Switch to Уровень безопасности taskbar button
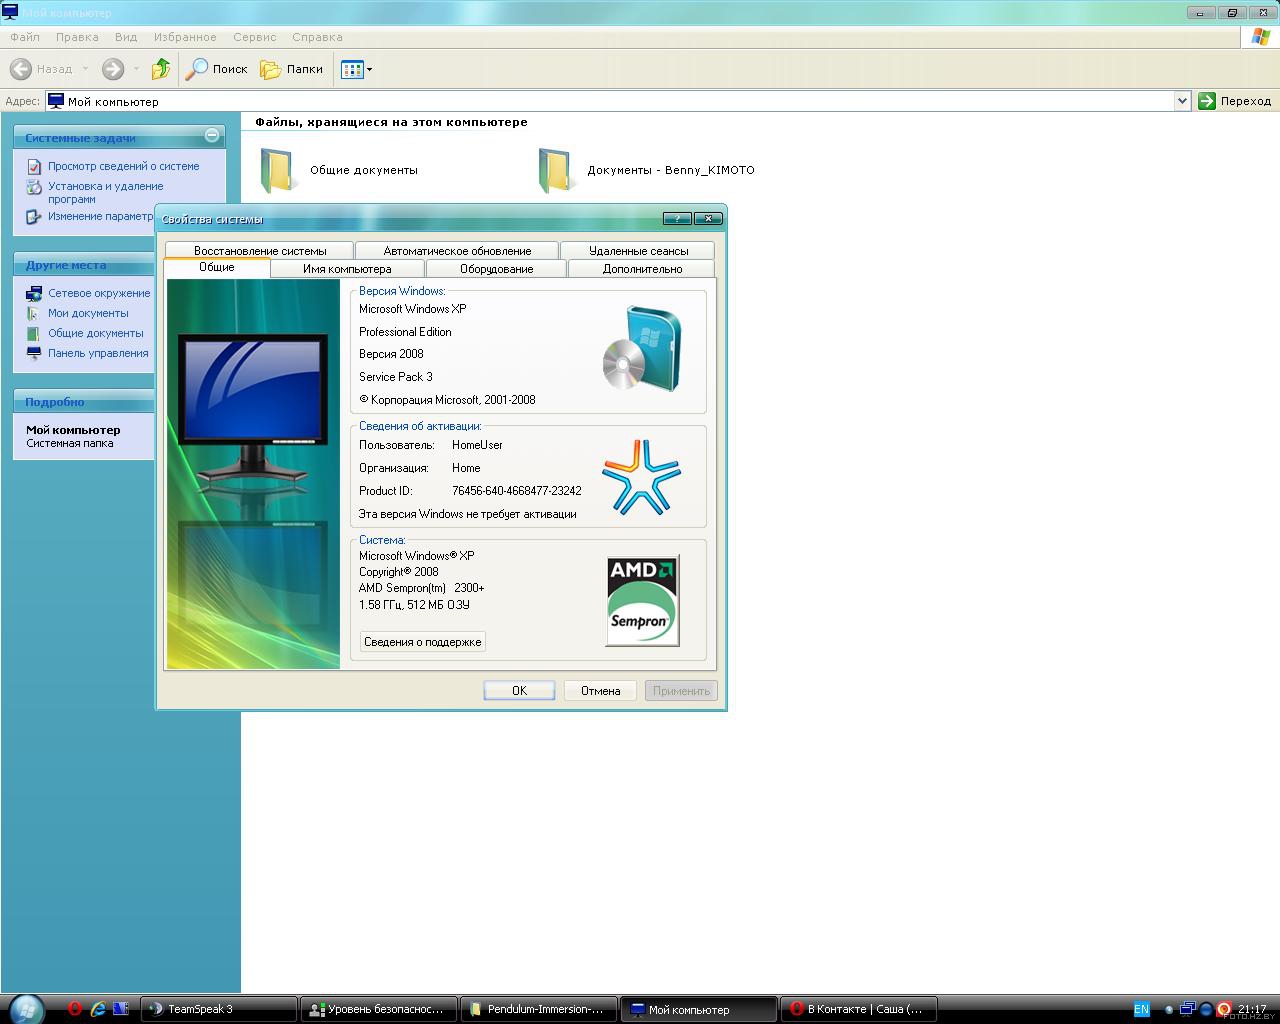 [379, 1009]
